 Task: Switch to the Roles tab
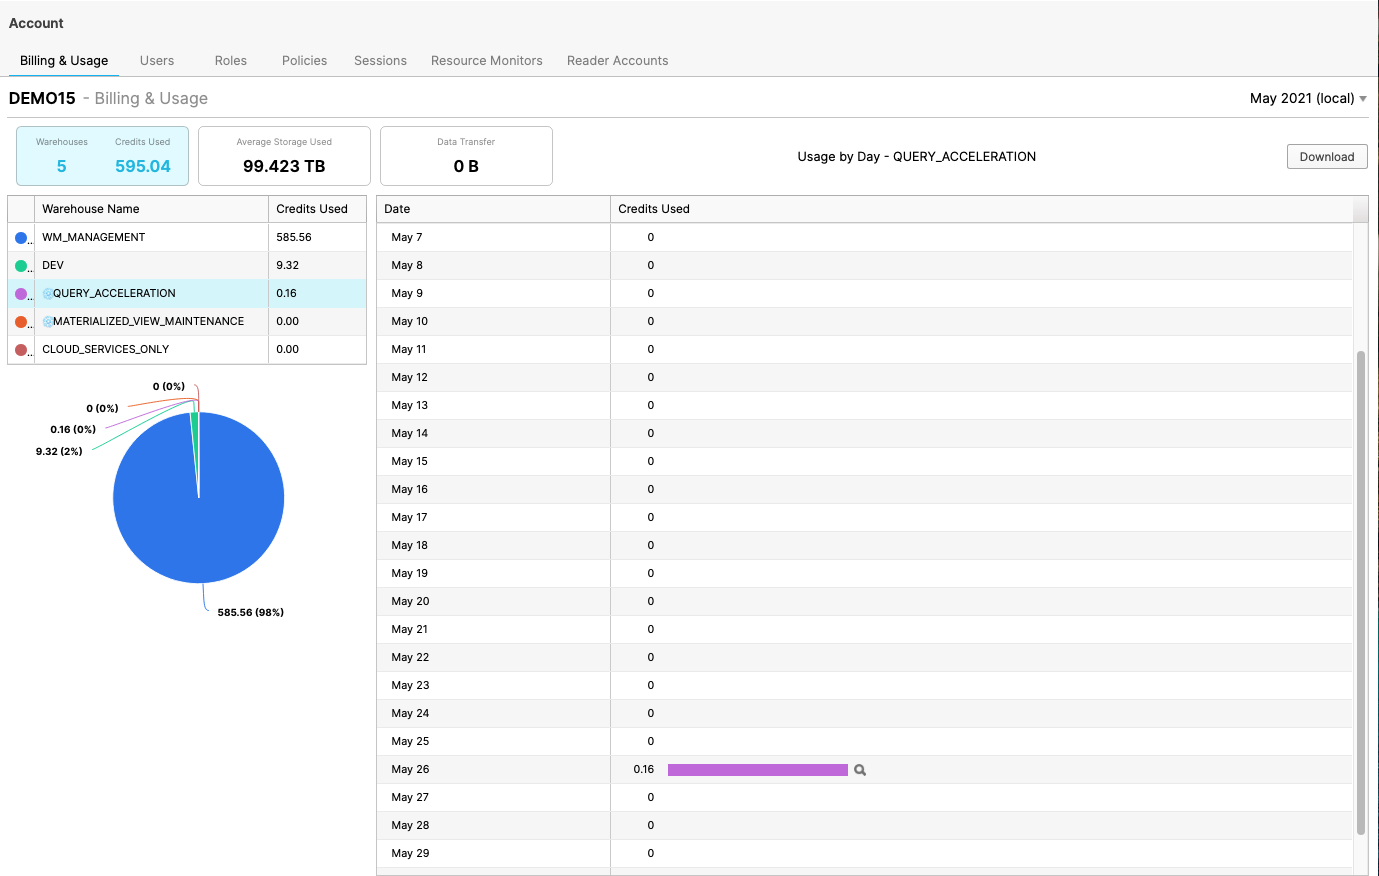click(x=231, y=60)
